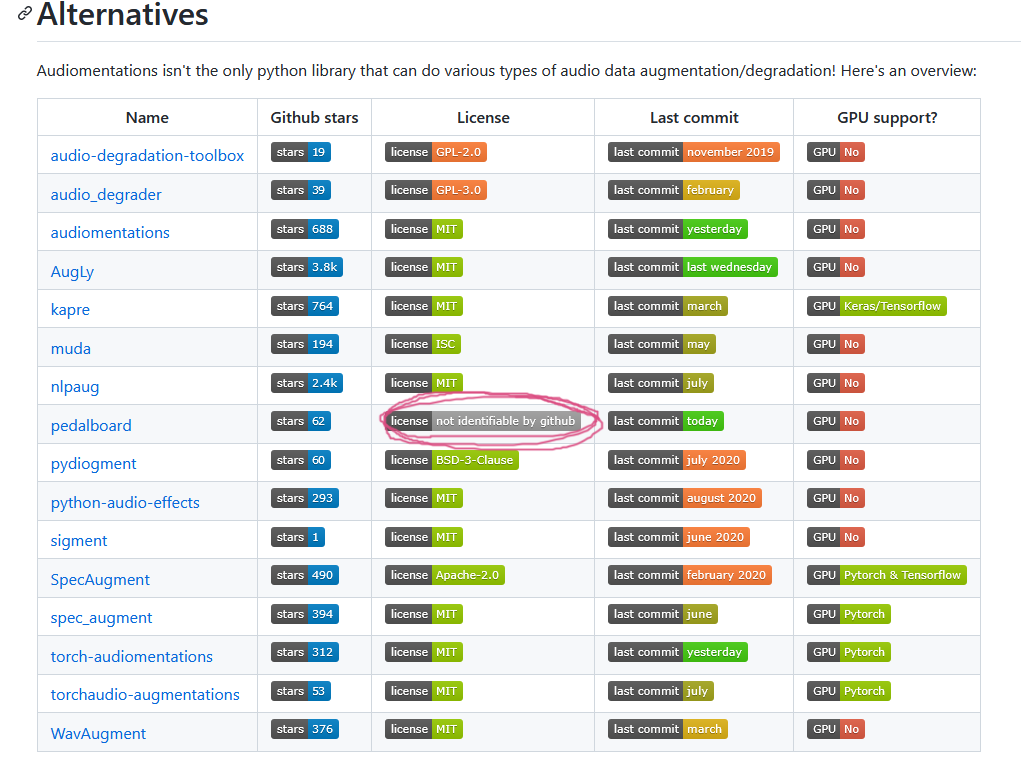This screenshot has width=1021, height=760.
Task: Click the stars 688 badge
Action: 305,229
